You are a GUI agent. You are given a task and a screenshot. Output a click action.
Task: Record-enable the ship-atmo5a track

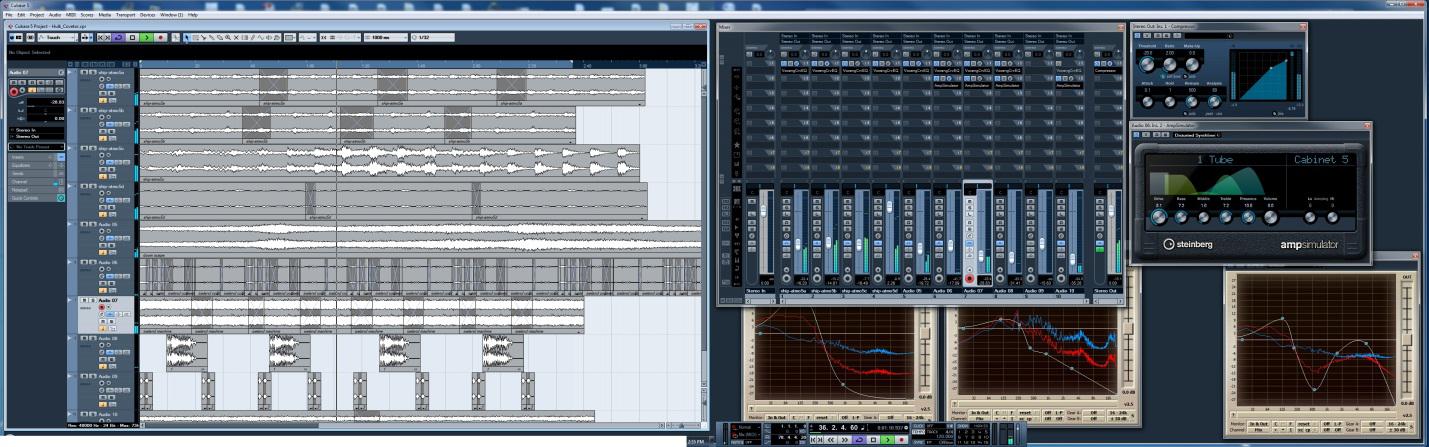tap(101, 79)
